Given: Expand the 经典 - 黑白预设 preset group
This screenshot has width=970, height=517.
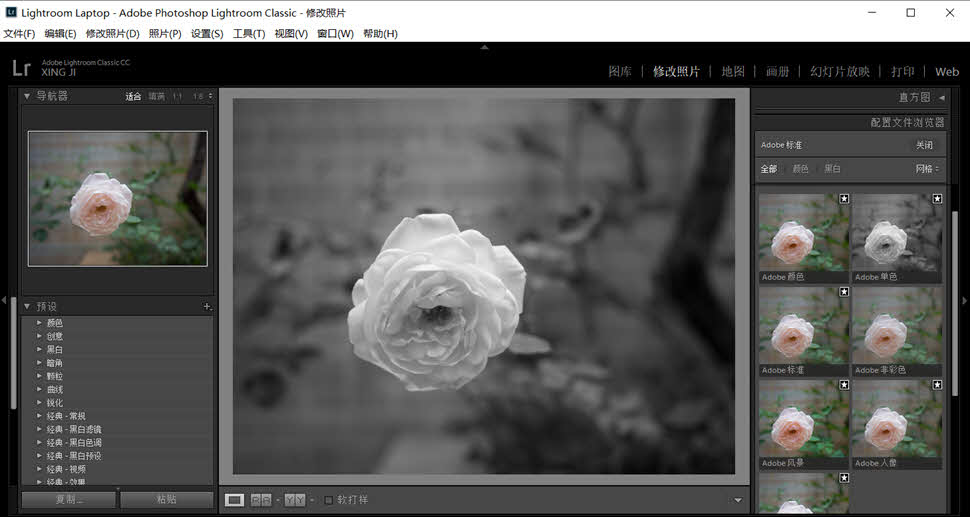Looking at the screenshot, I should [40, 456].
